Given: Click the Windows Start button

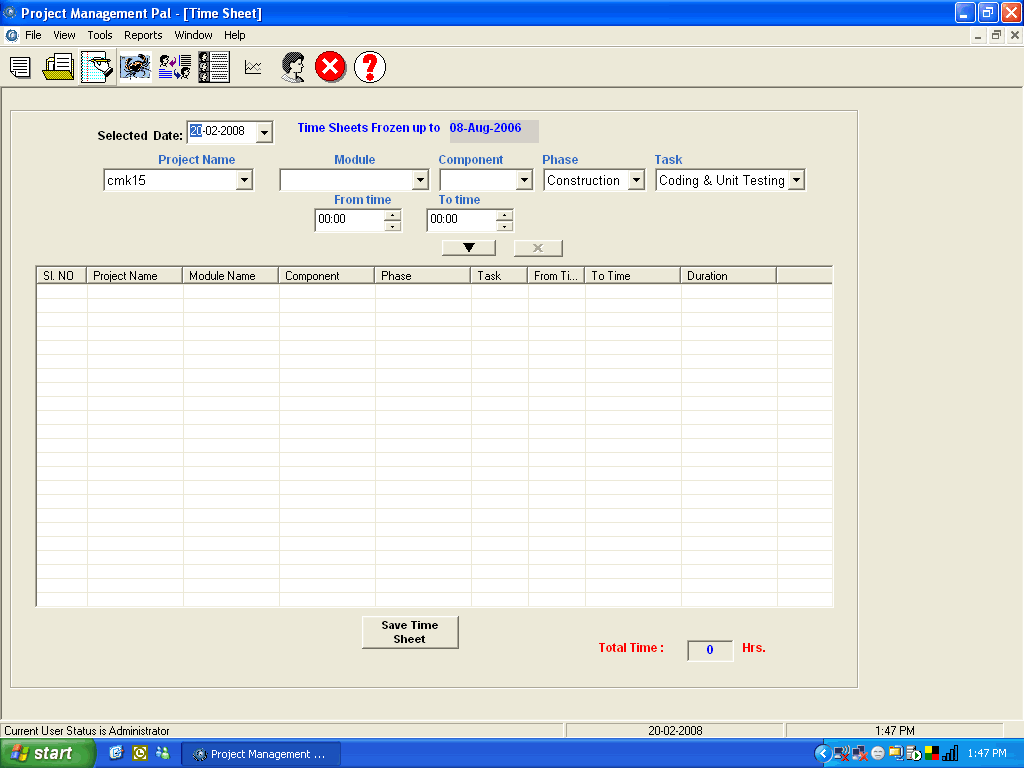Looking at the screenshot, I should 47,754.
